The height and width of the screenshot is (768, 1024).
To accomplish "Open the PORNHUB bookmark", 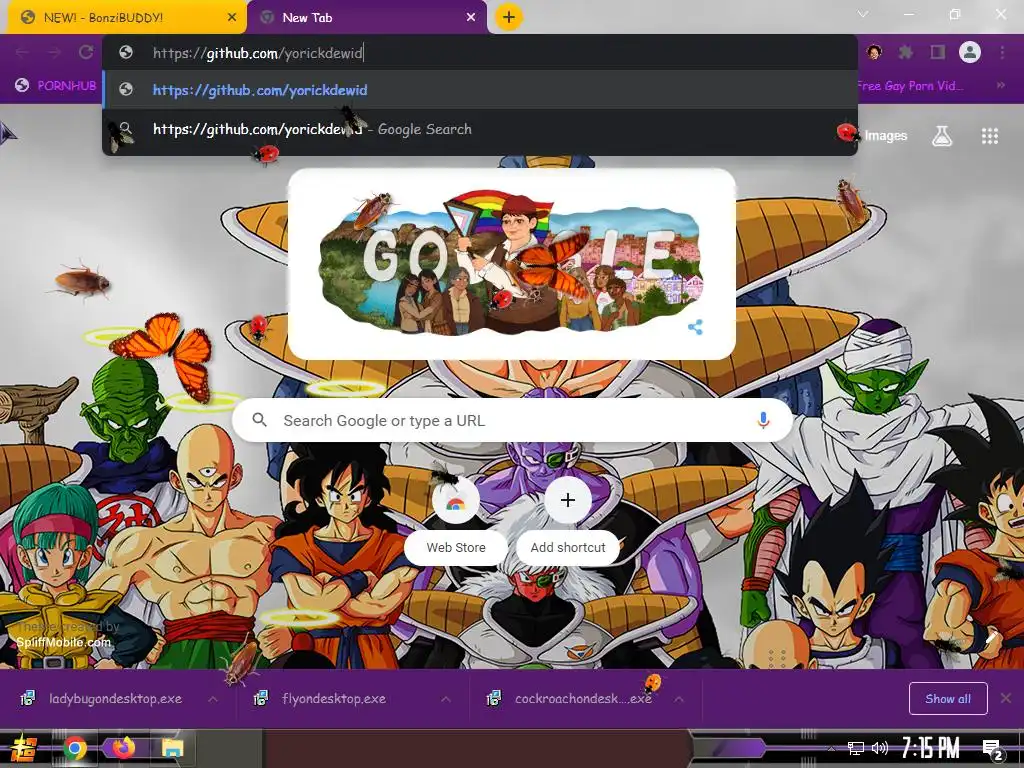I will coord(56,86).
